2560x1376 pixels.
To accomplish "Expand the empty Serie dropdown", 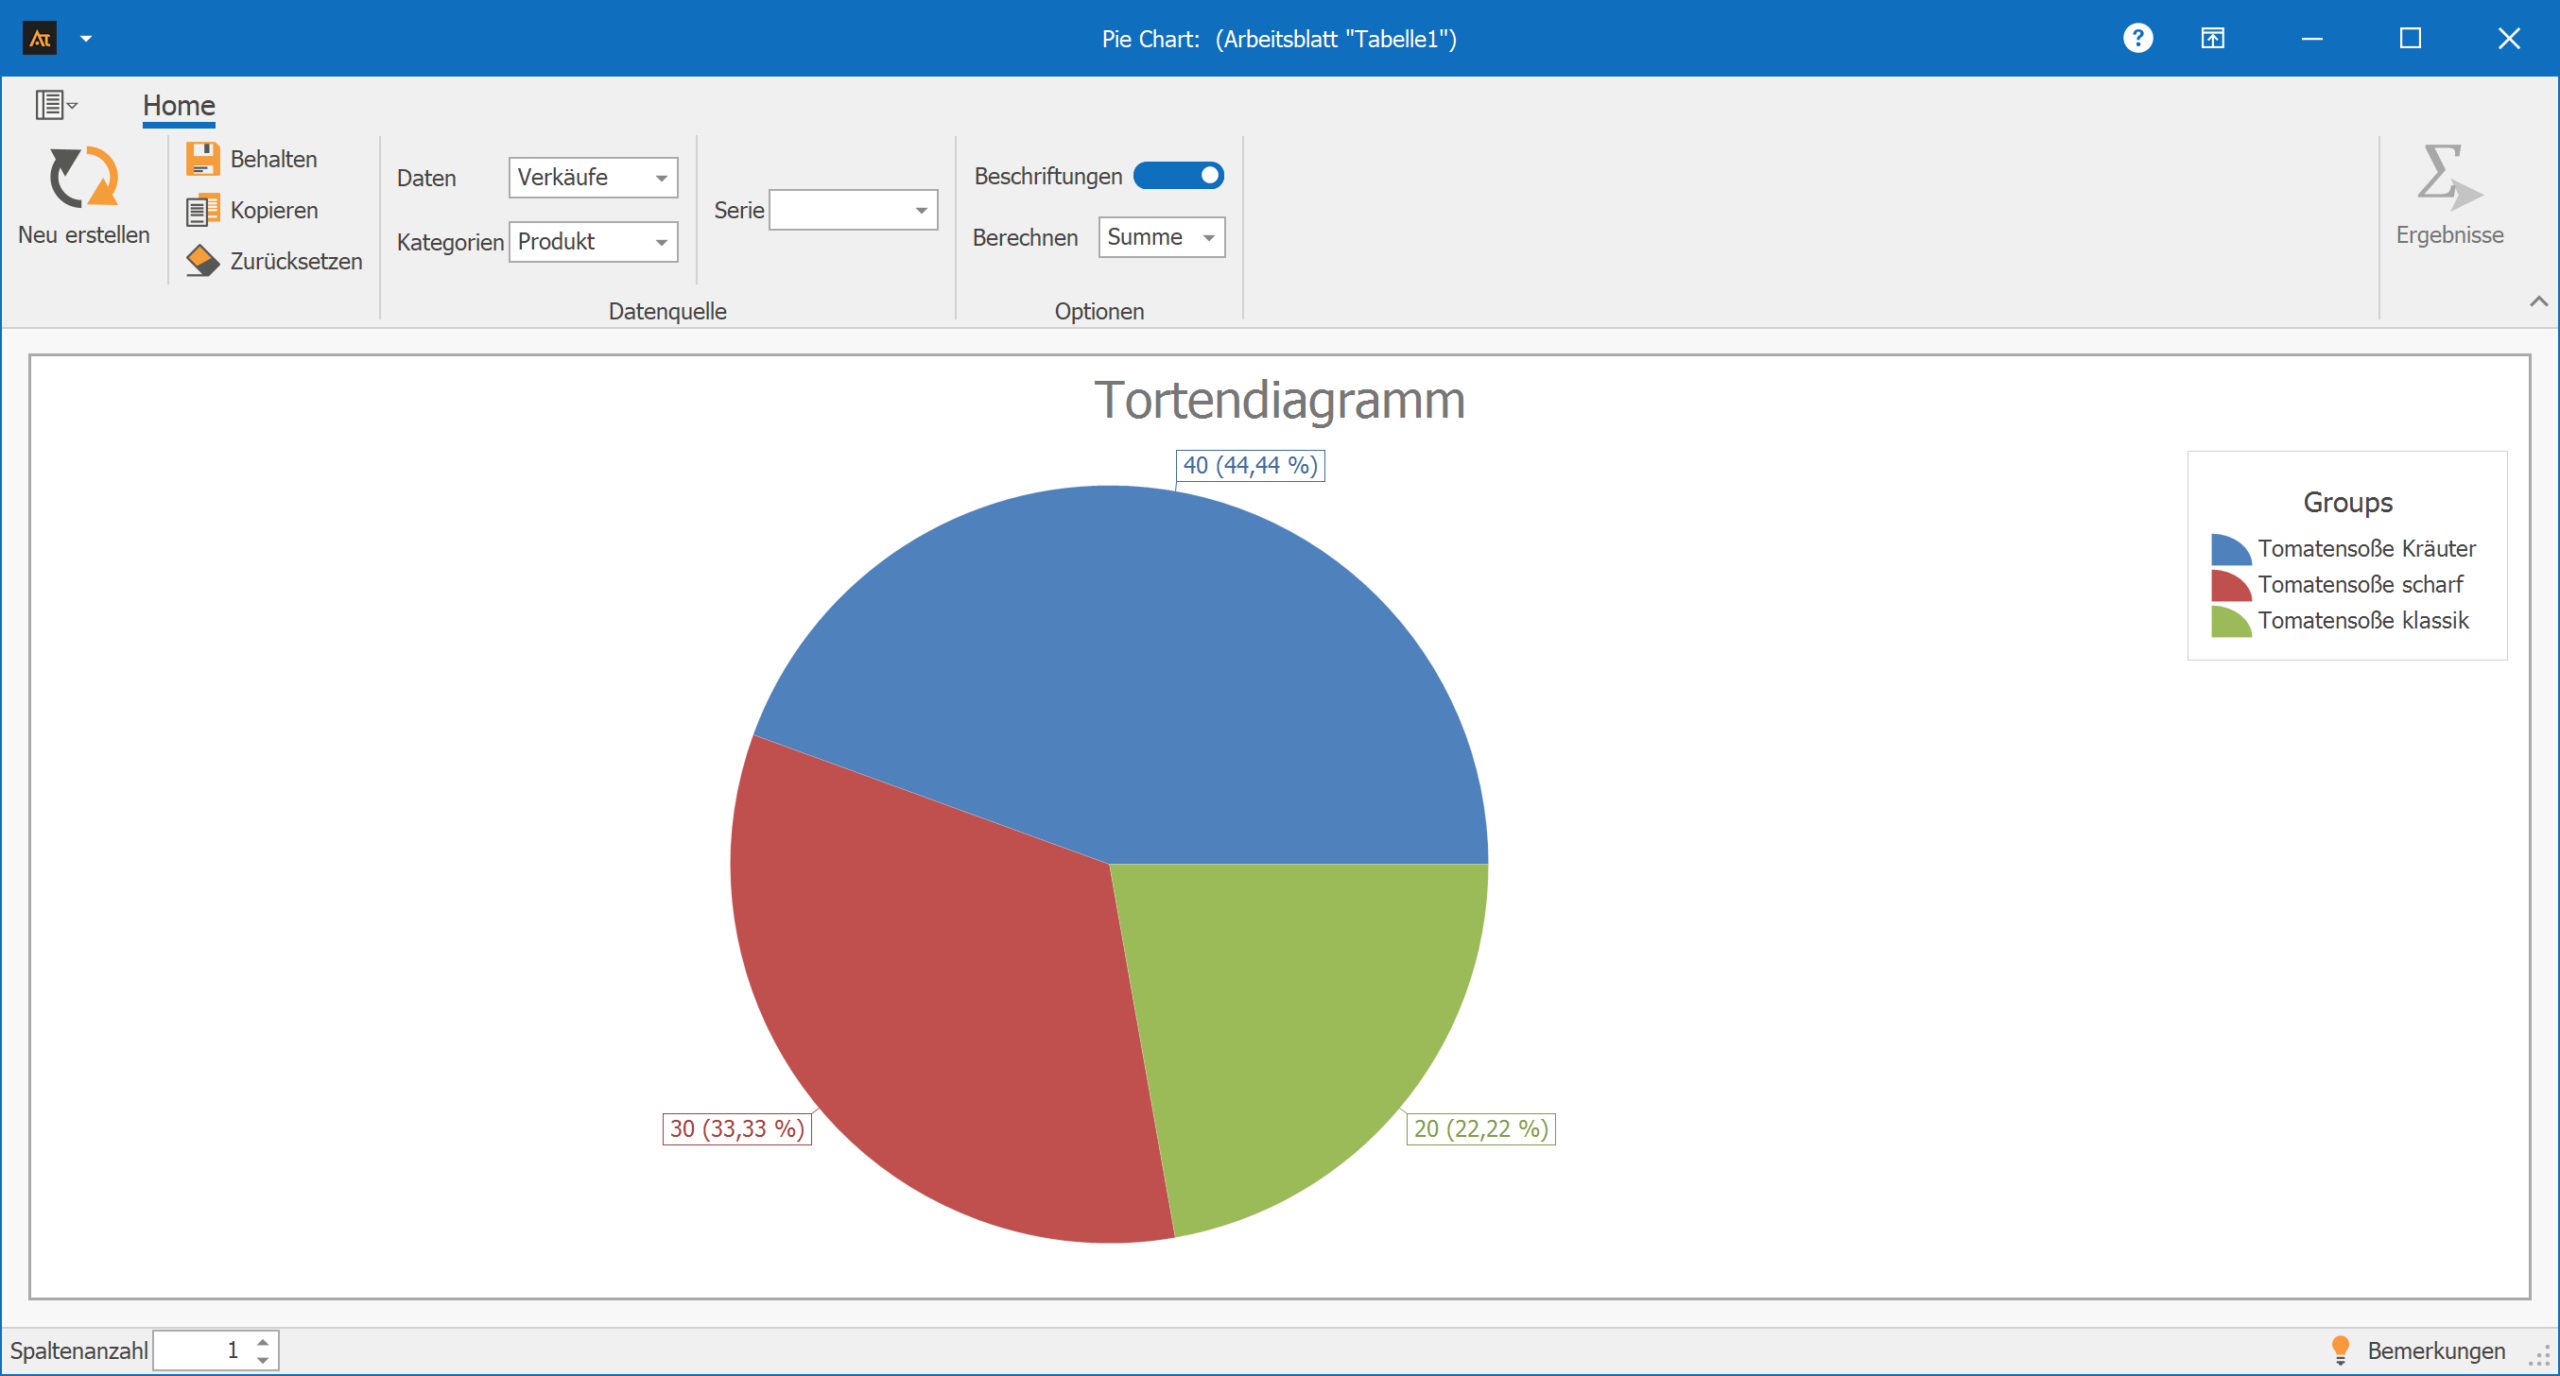I will 853,210.
